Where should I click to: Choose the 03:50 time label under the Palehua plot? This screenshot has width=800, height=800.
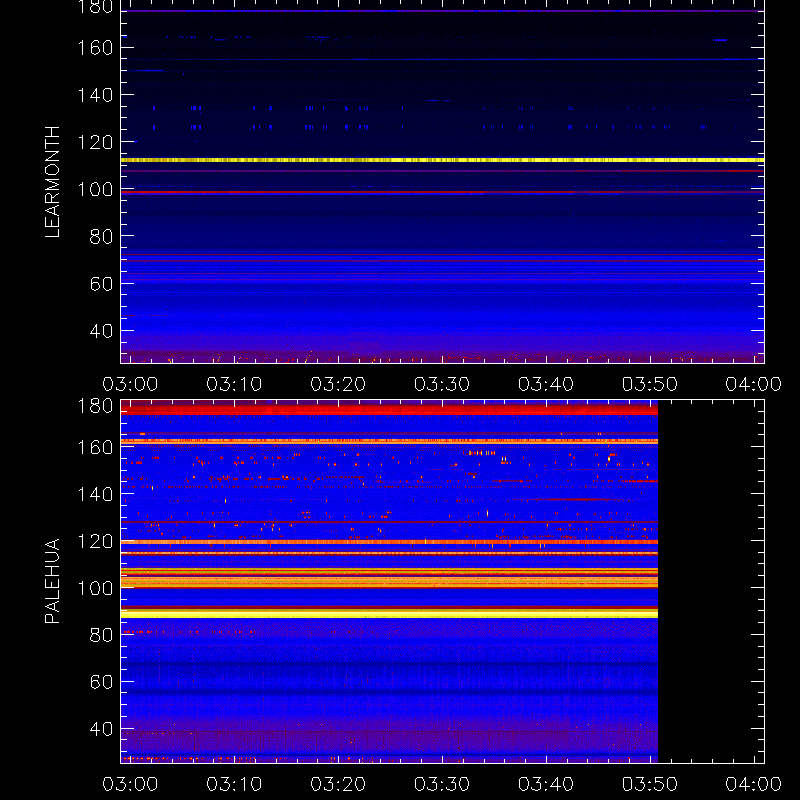click(x=650, y=784)
